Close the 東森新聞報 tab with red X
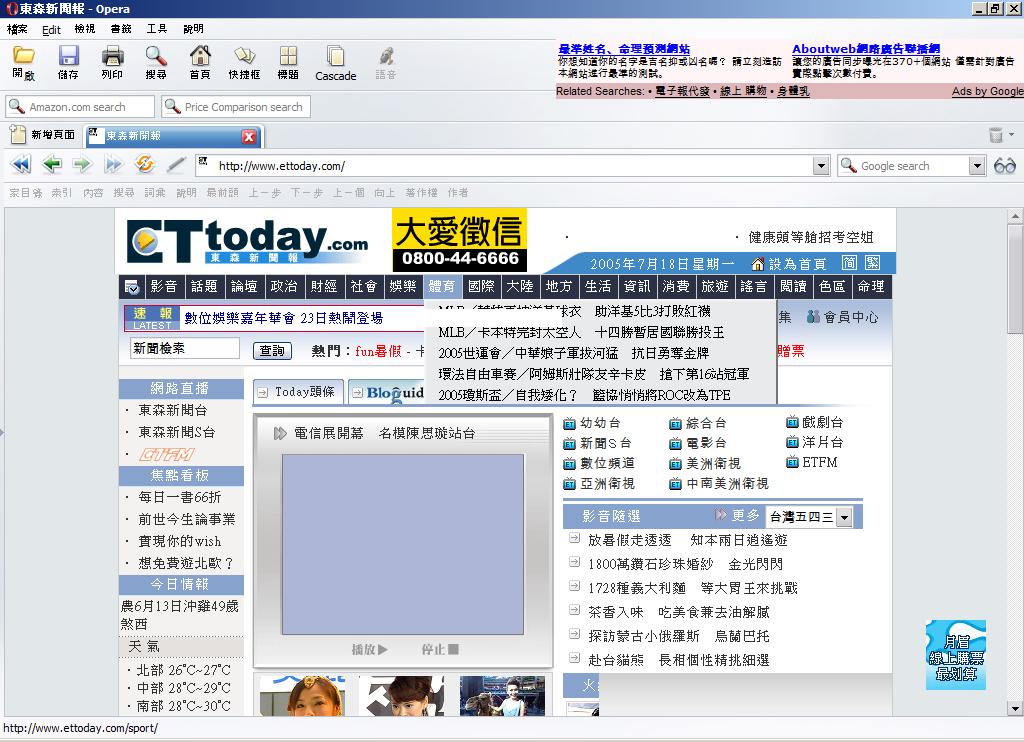The image size is (1024, 742). pyautogui.click(x=249, y=136)
